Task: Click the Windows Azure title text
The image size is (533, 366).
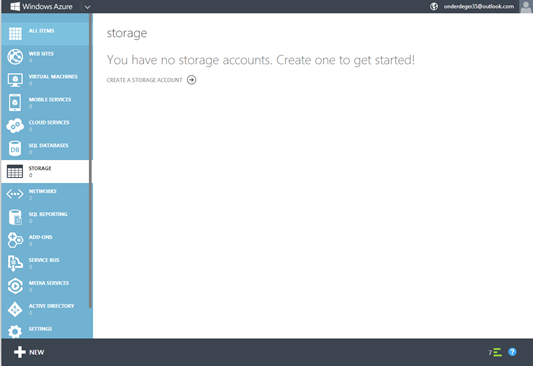Action: click(x=47, y=6)
